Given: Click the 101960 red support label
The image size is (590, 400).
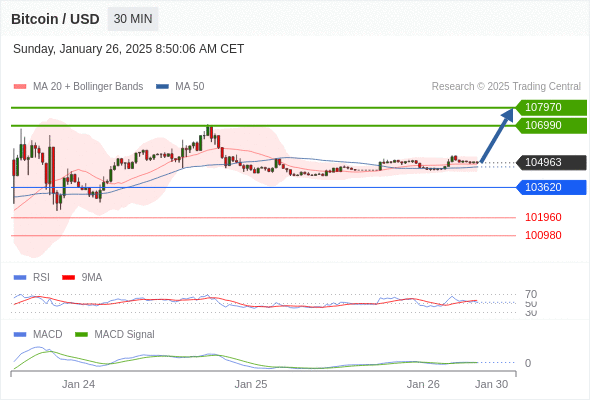Looking at the screenshot, I should pos(543,217).
